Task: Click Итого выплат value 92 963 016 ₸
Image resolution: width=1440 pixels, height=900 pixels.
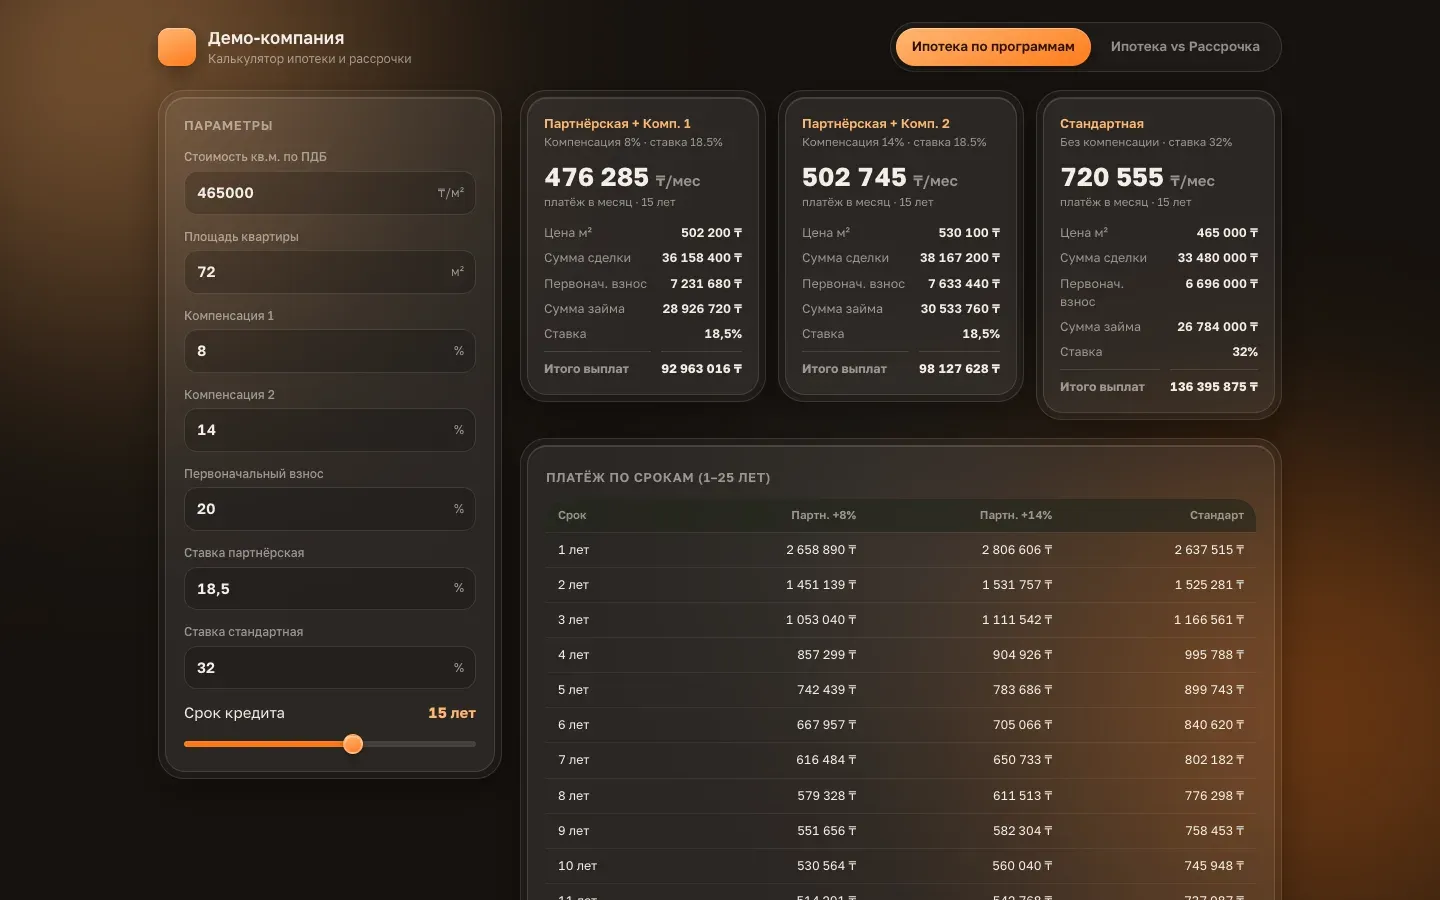Action: (702, 369)
